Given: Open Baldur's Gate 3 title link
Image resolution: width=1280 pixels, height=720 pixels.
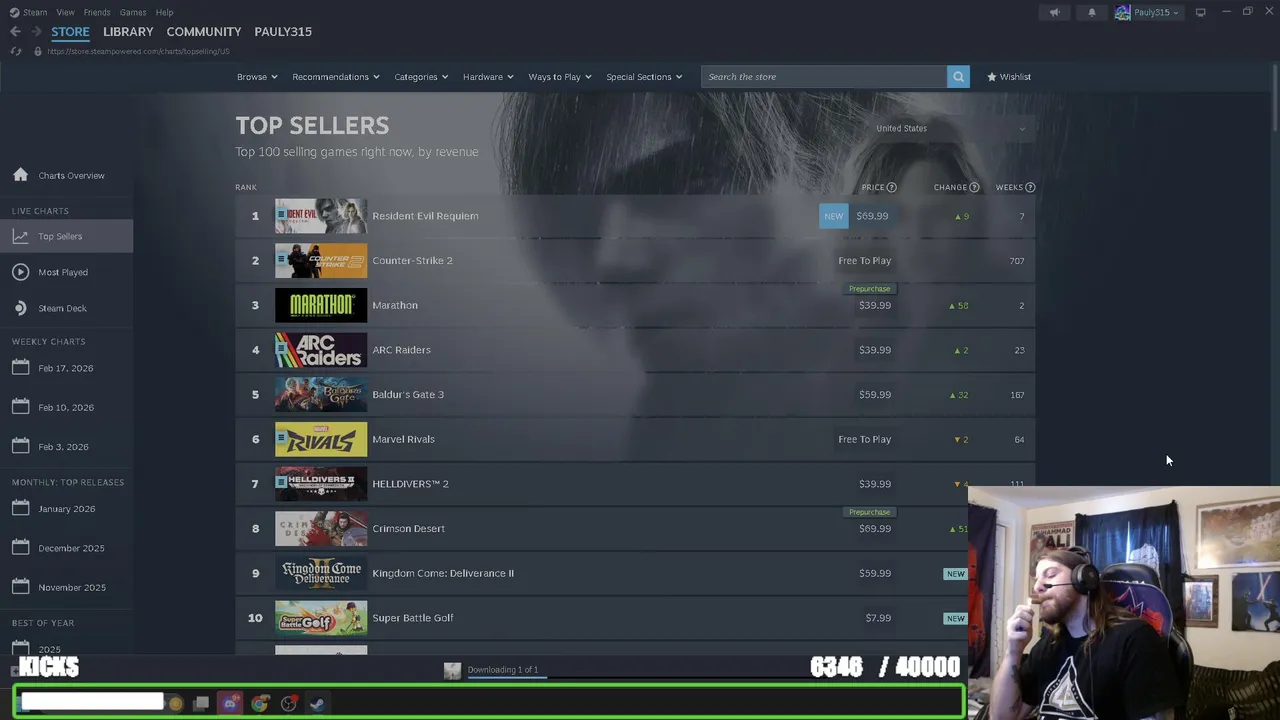Looking at the screenshot, I should [408, 395].
